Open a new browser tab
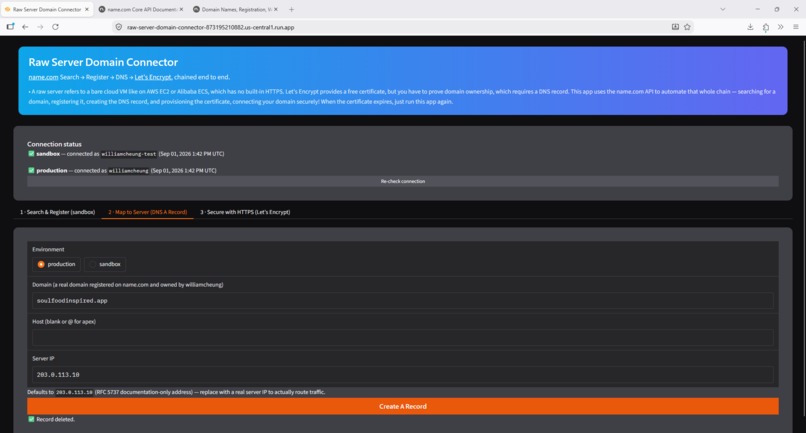Screen dimensions: 806x433 pos(291,9)
